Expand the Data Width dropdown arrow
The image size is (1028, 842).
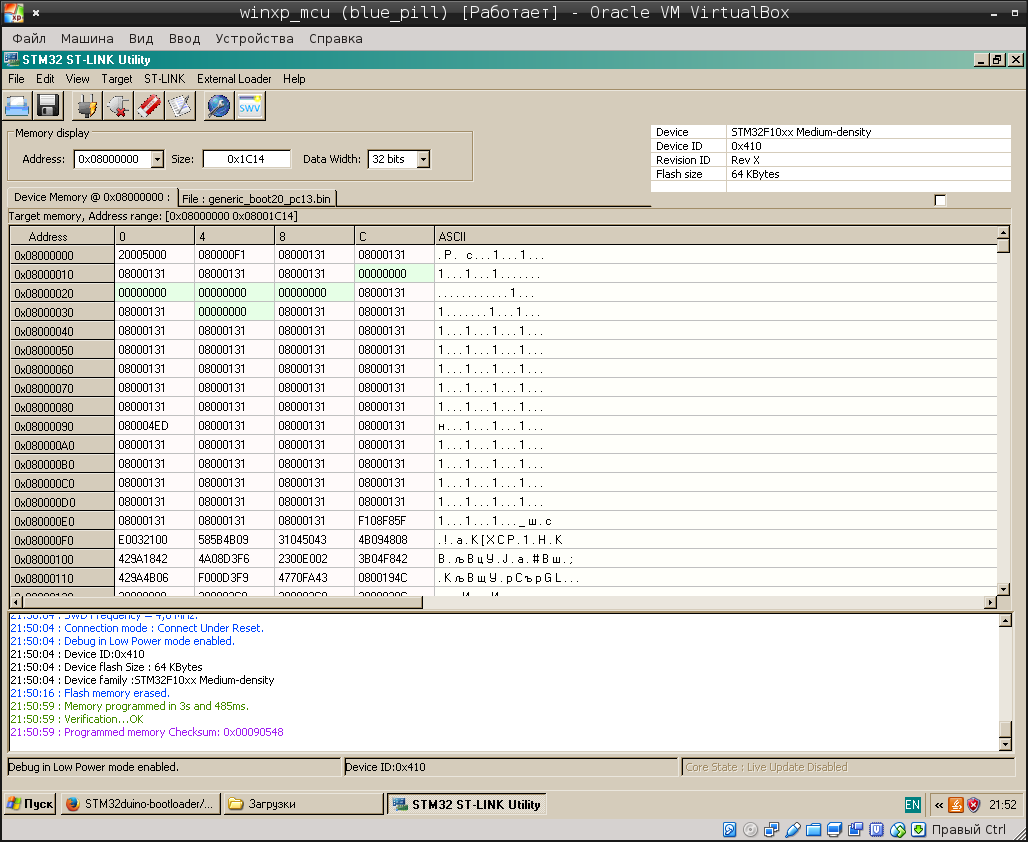click(x=424, y=159)
